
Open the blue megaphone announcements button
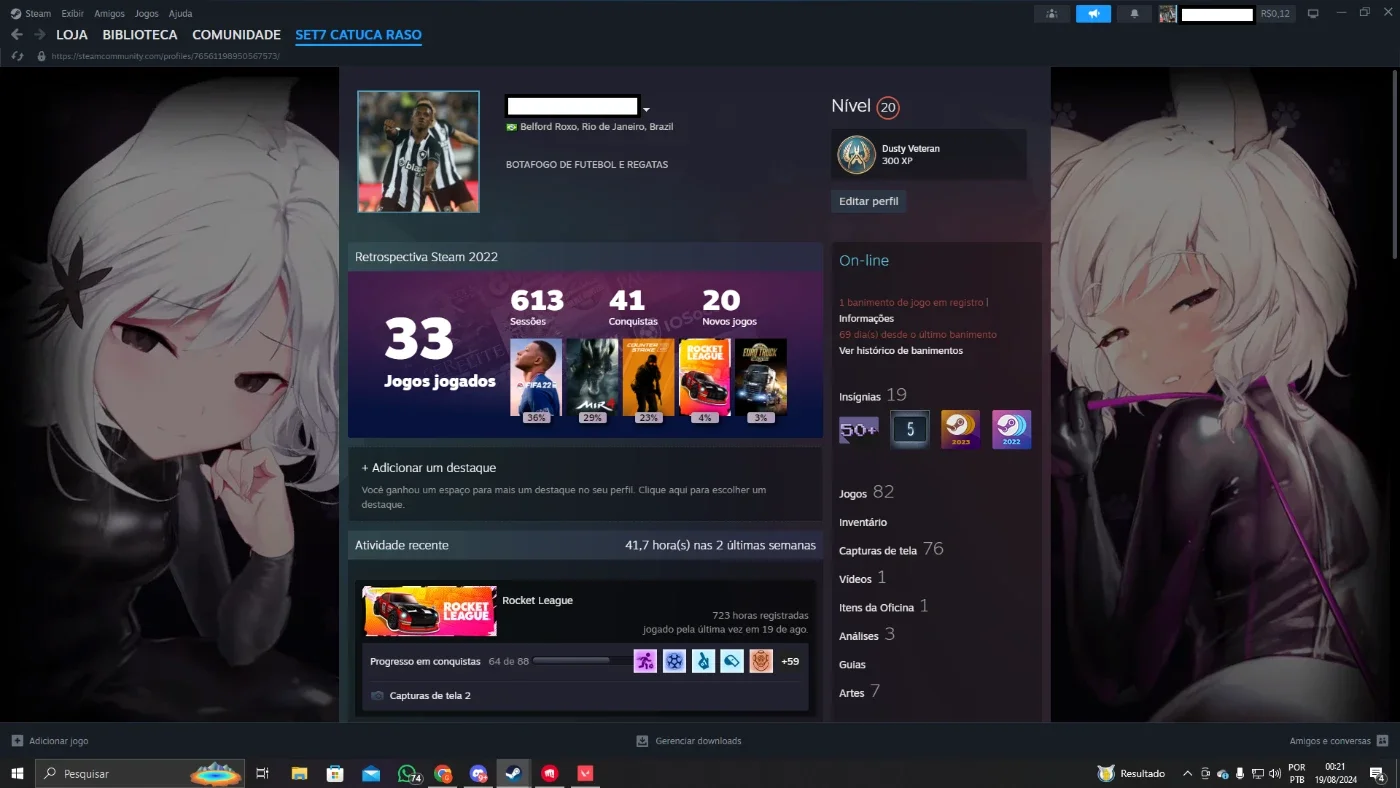coord(1093,14)
